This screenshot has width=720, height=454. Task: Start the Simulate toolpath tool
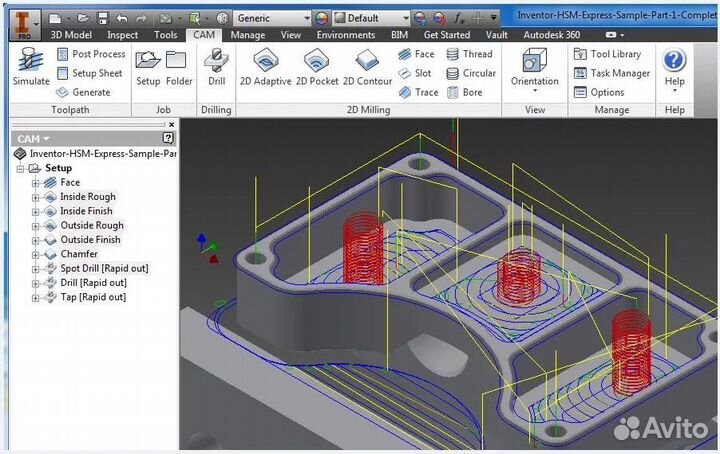pyautogui.click(x=31, y=67)
